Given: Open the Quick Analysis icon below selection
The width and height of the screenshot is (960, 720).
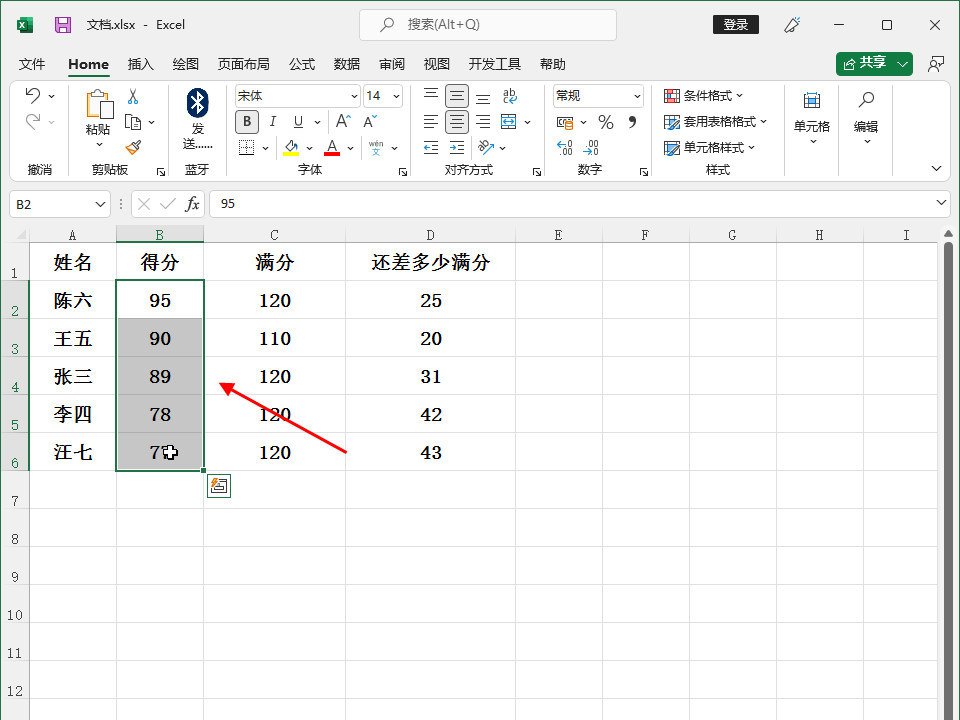Looking at the screenshot, I should 219,486.
